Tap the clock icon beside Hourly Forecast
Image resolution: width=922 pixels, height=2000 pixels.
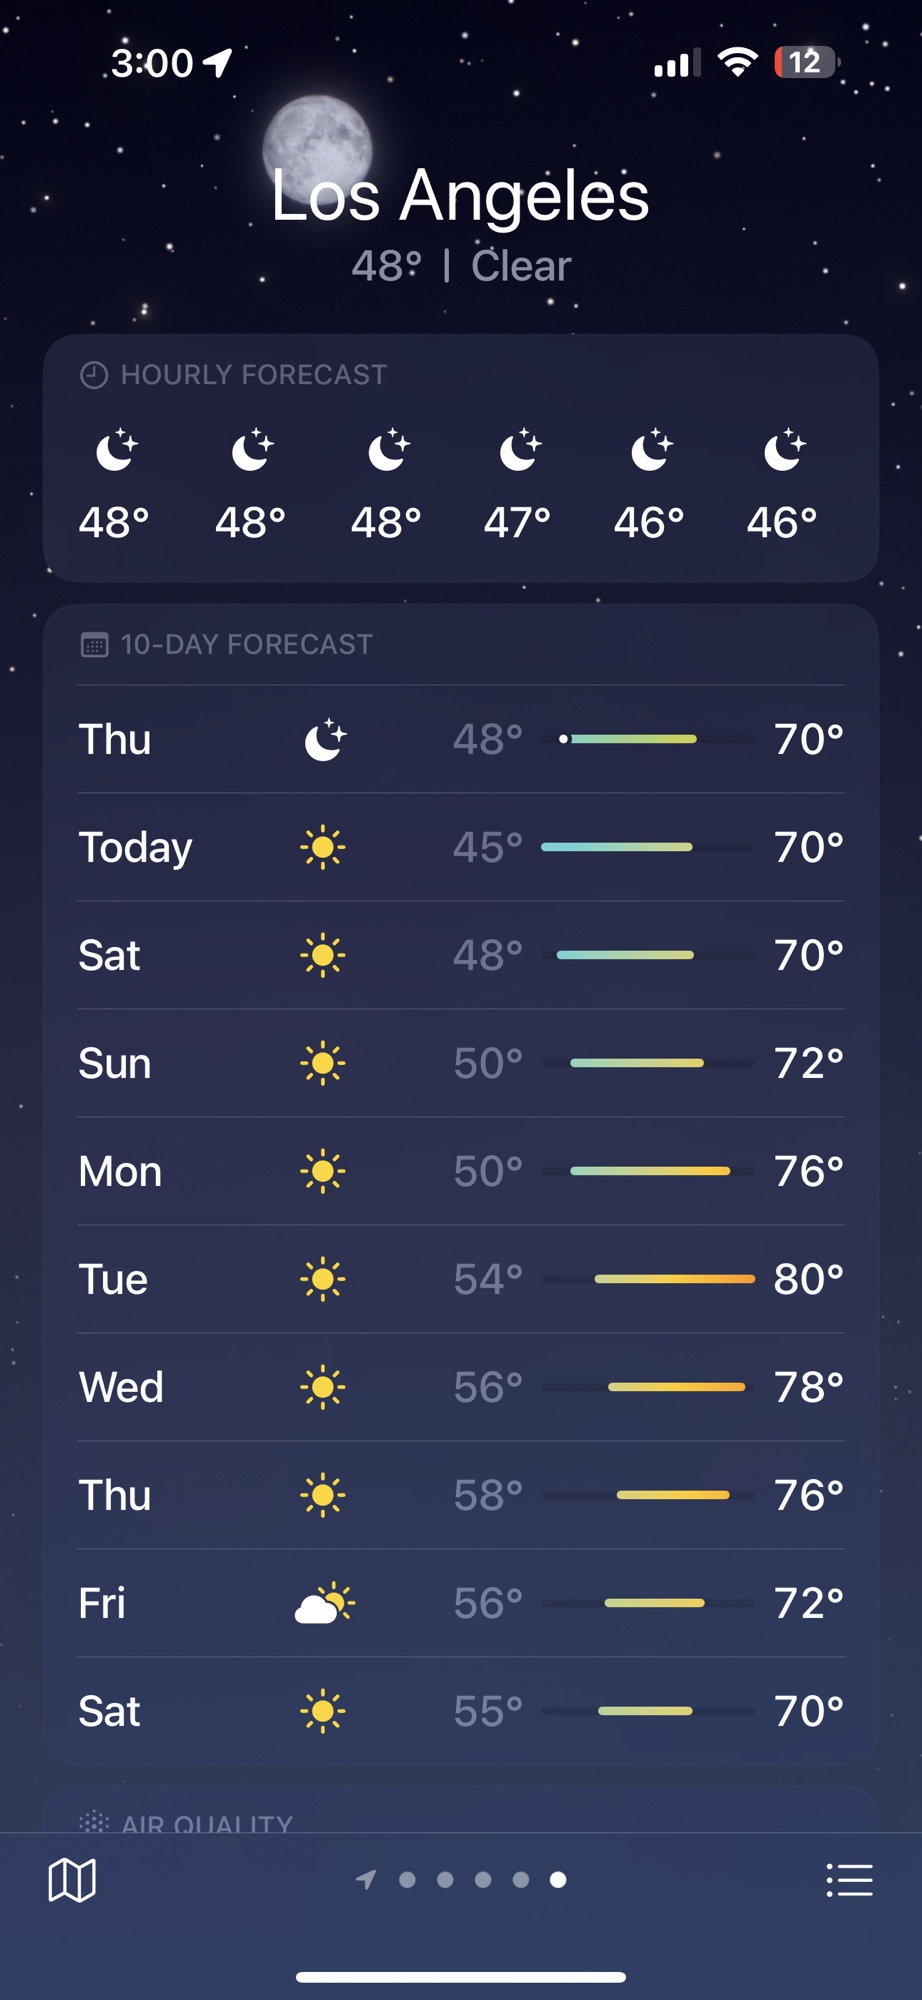[94, 375]
